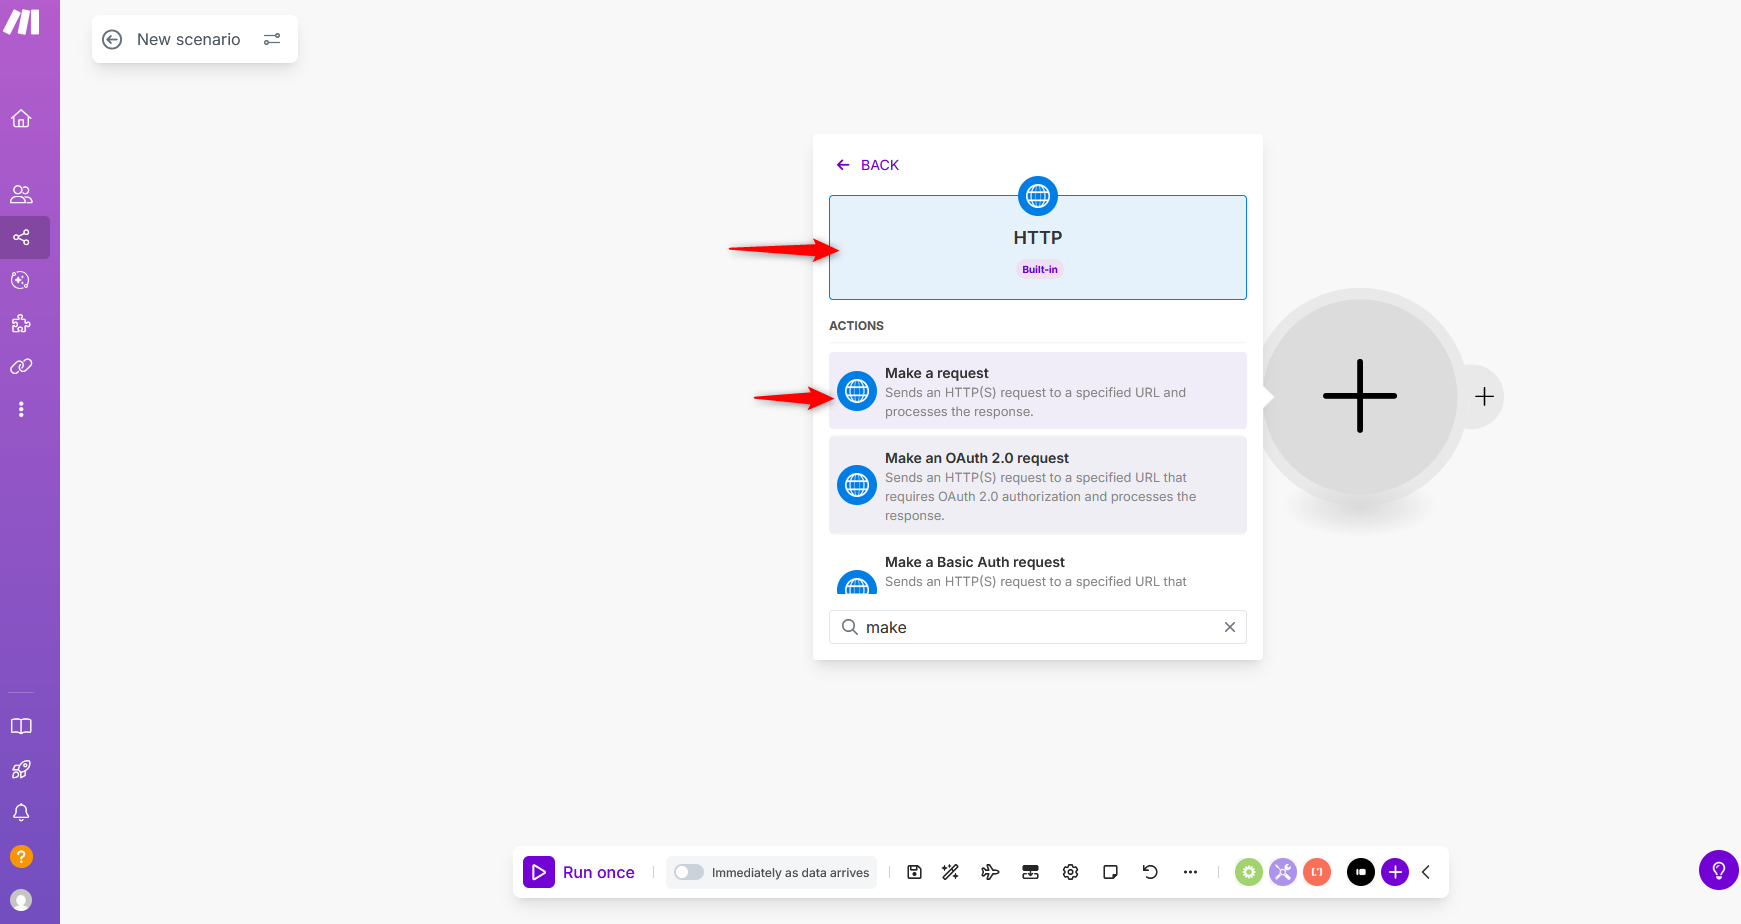Click the notes sticky note icon

pyautogui.click(x=1110, y=872)
